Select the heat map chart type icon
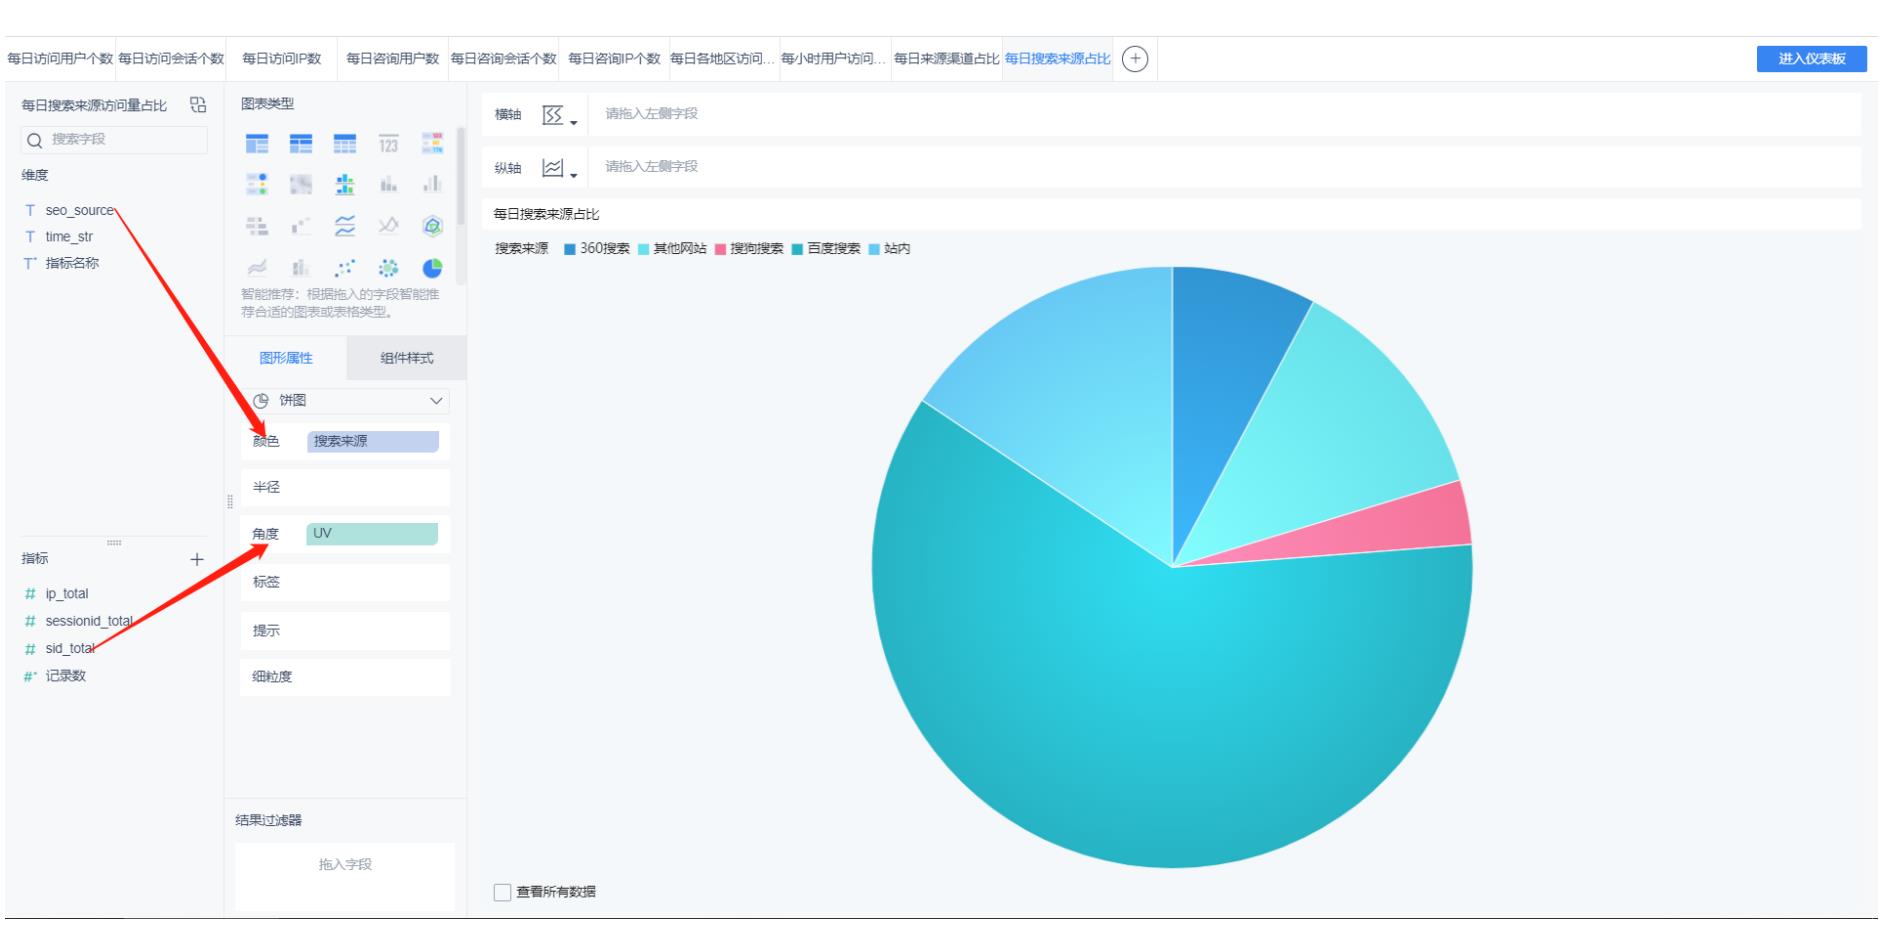 click(x=301, y=185)
